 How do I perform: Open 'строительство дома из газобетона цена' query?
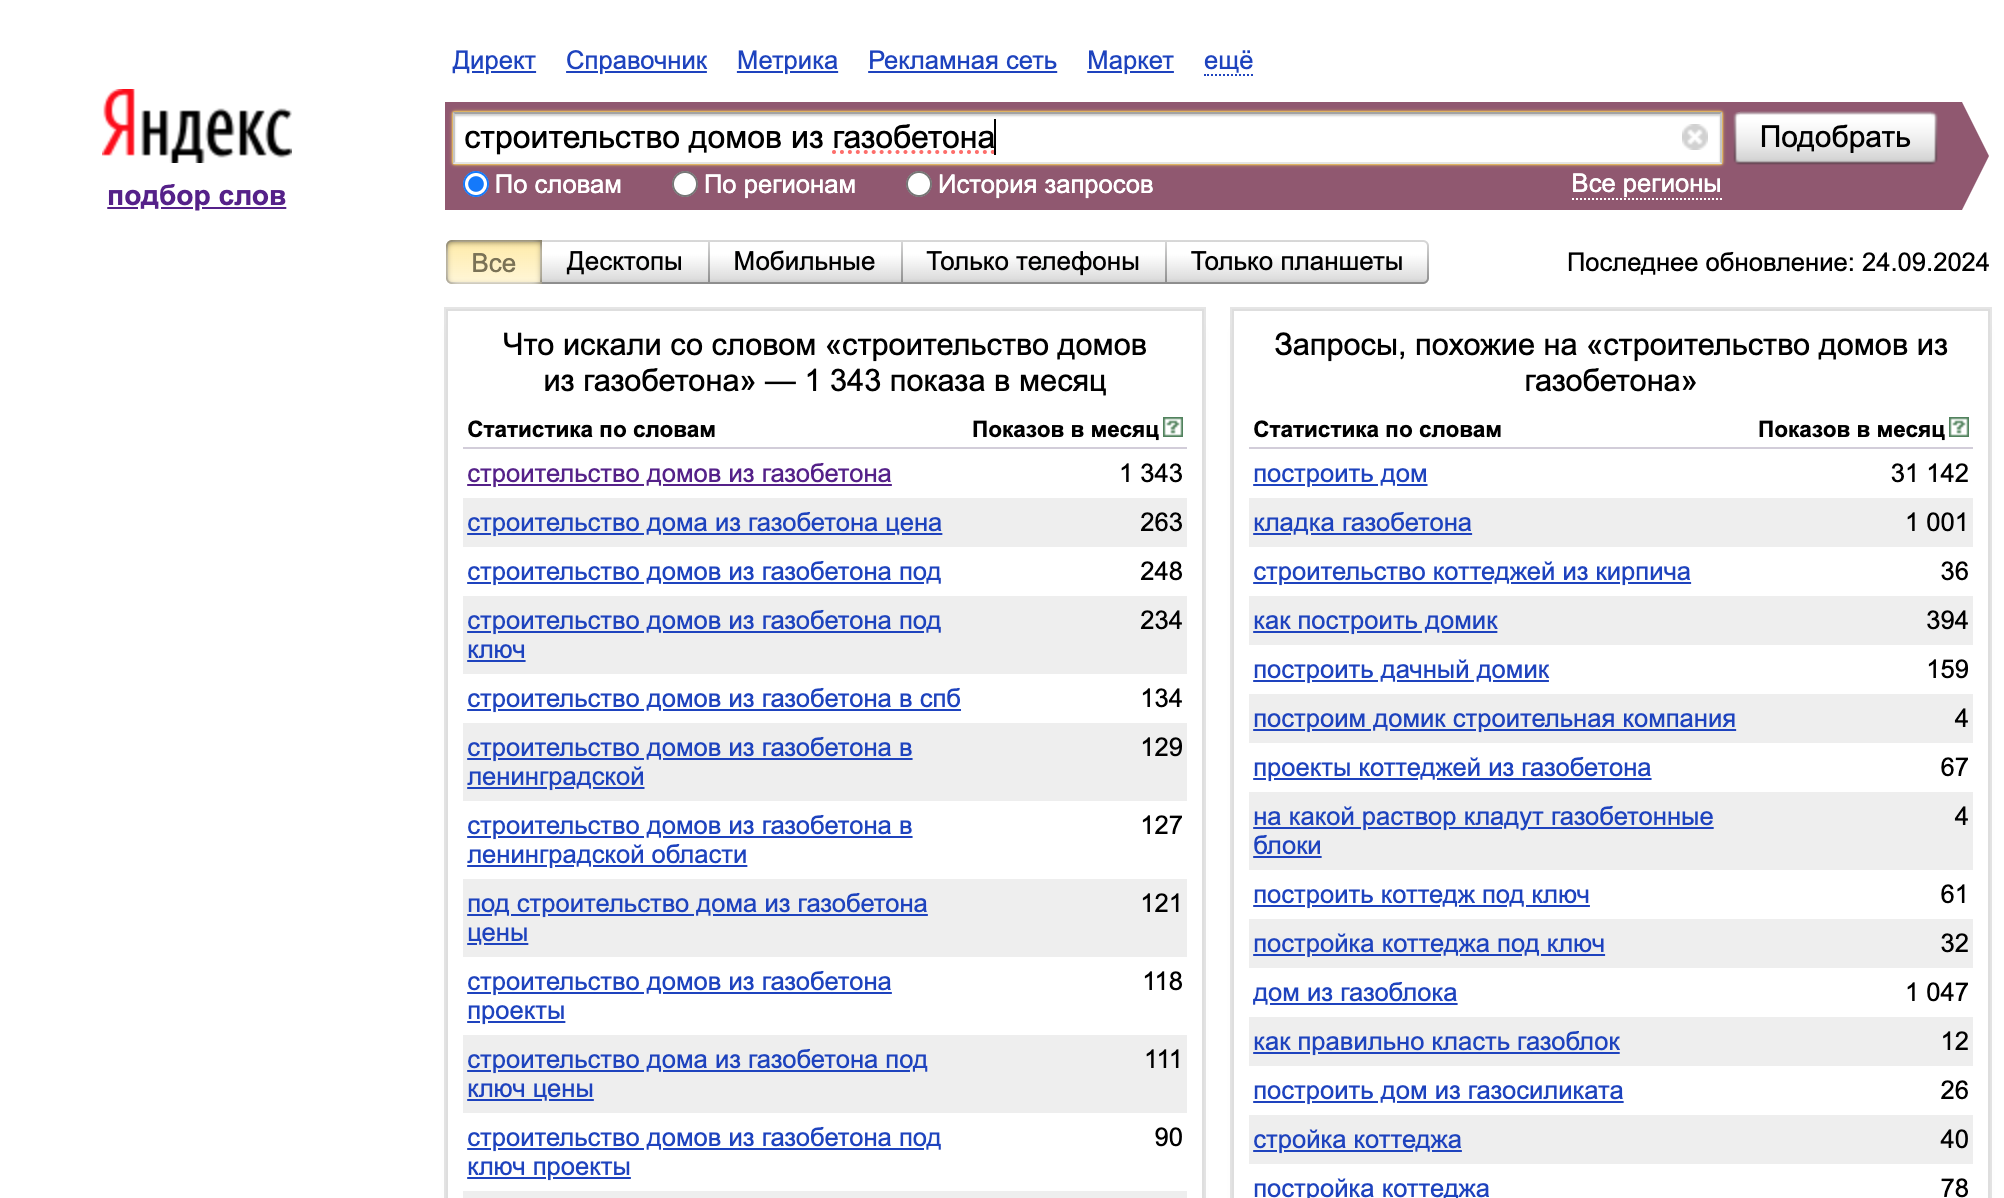click(x=704, y=523)
